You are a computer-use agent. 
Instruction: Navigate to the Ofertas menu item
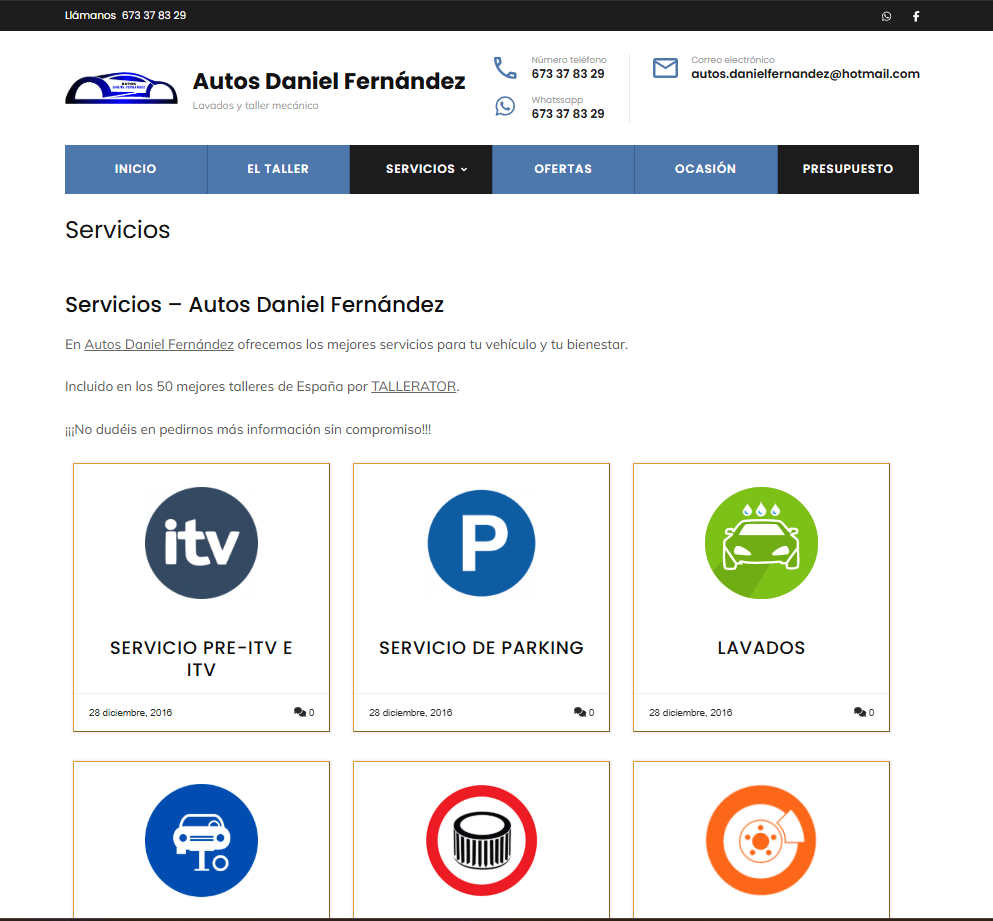pyautogui.click(x=563, y=169)
